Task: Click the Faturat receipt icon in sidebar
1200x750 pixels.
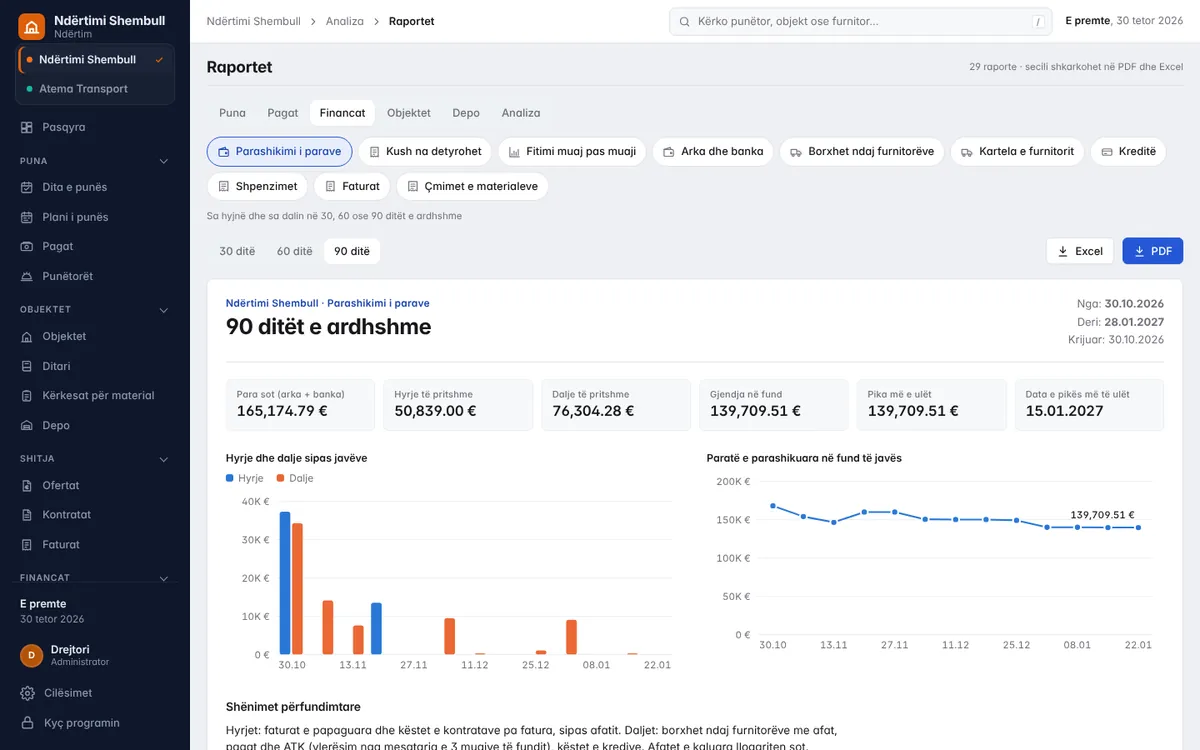Action: coord(27,545)
